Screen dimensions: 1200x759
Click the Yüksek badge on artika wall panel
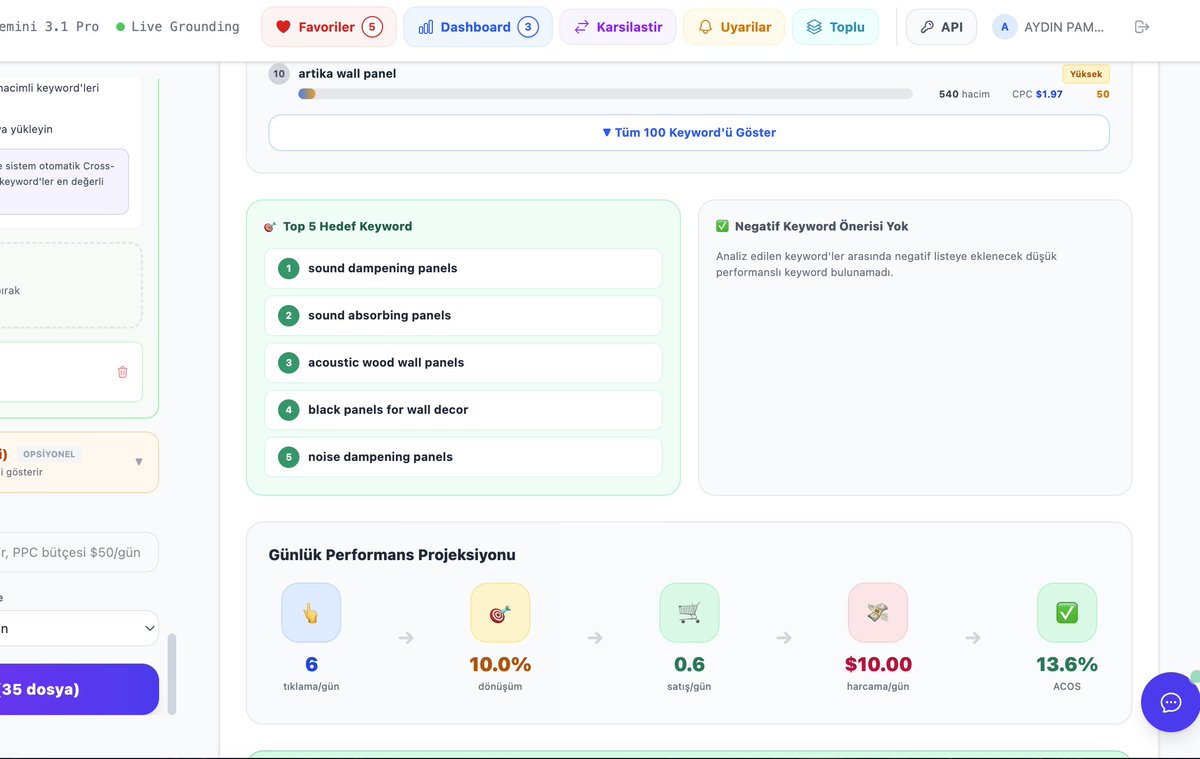(x=1085, y=74)
